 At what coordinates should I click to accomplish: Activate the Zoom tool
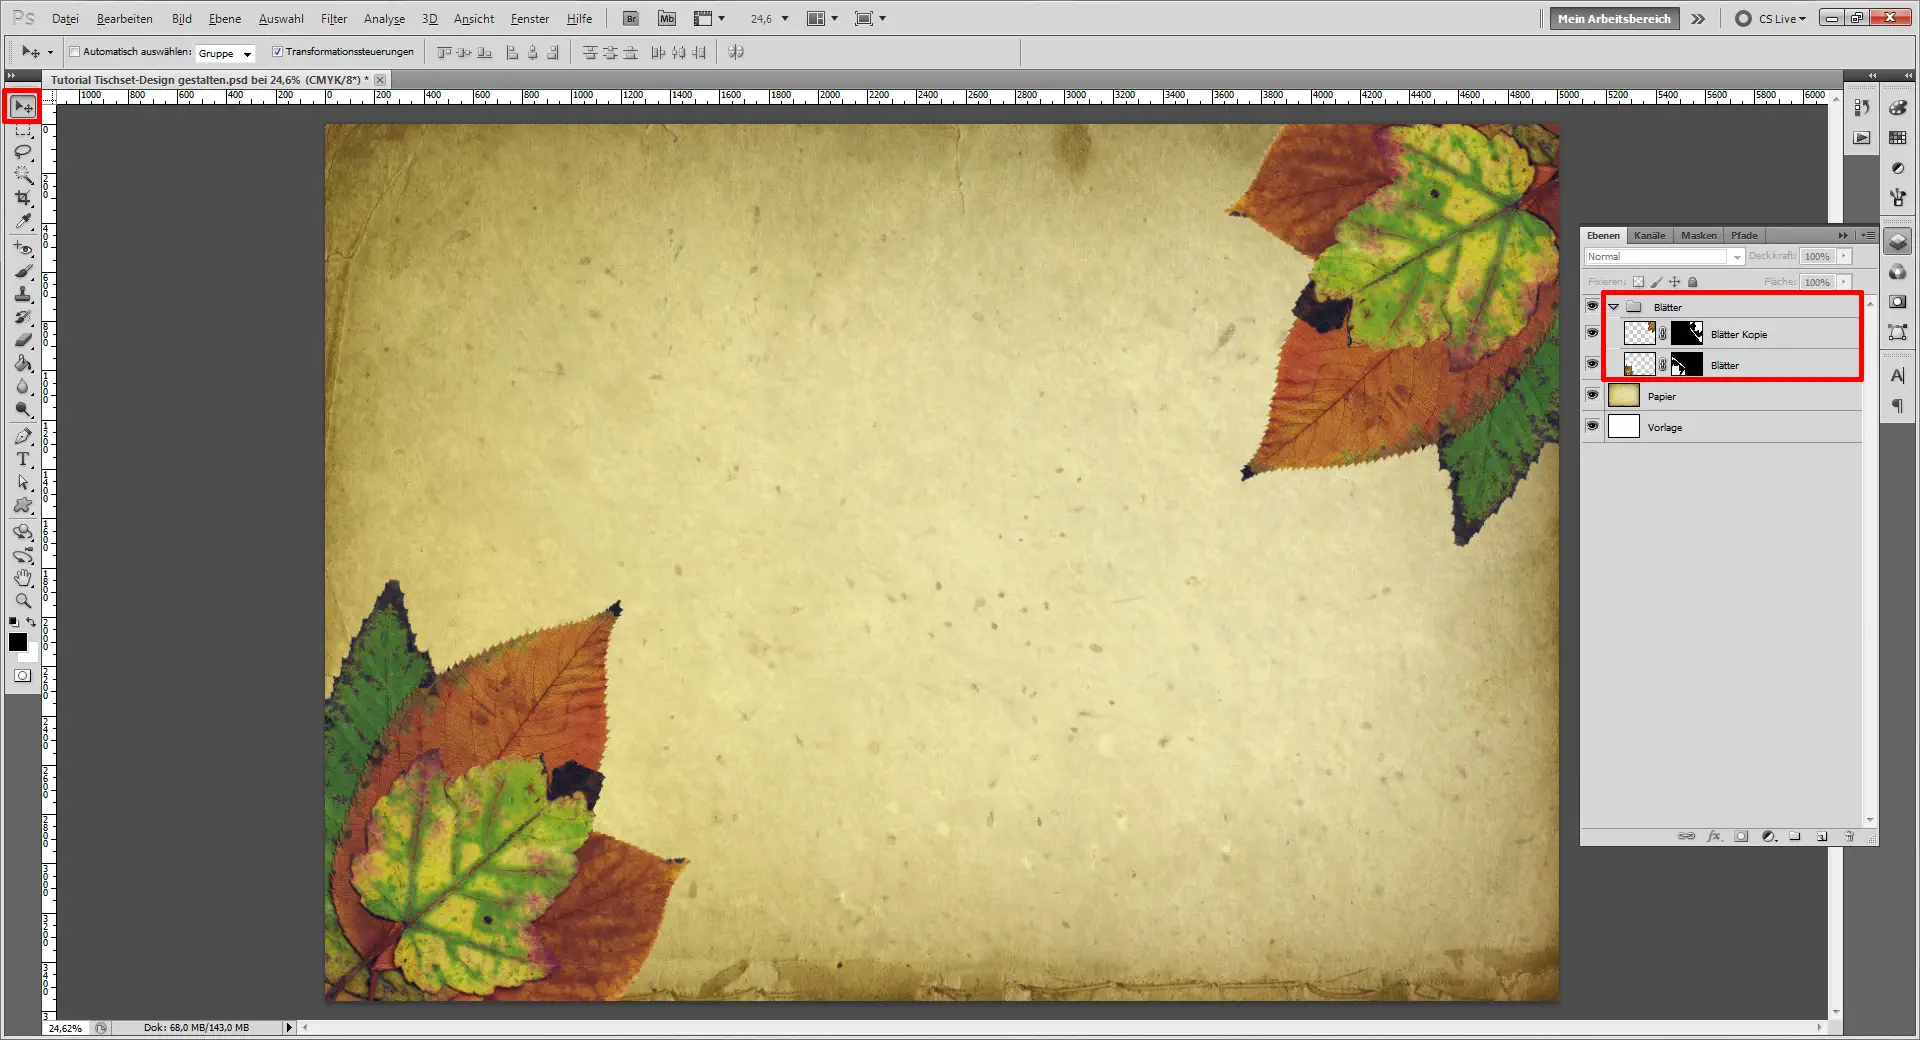(x=22, y=600)
